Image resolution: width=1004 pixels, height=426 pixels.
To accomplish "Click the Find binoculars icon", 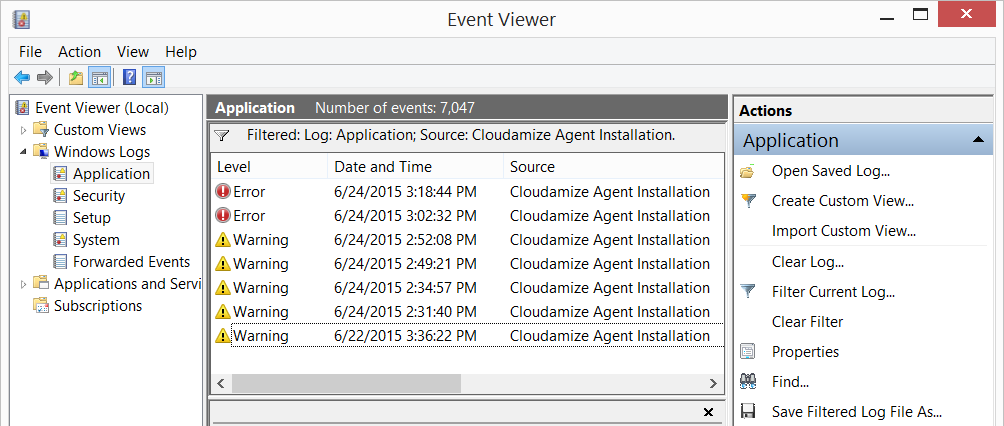I will tap(748, 381).
